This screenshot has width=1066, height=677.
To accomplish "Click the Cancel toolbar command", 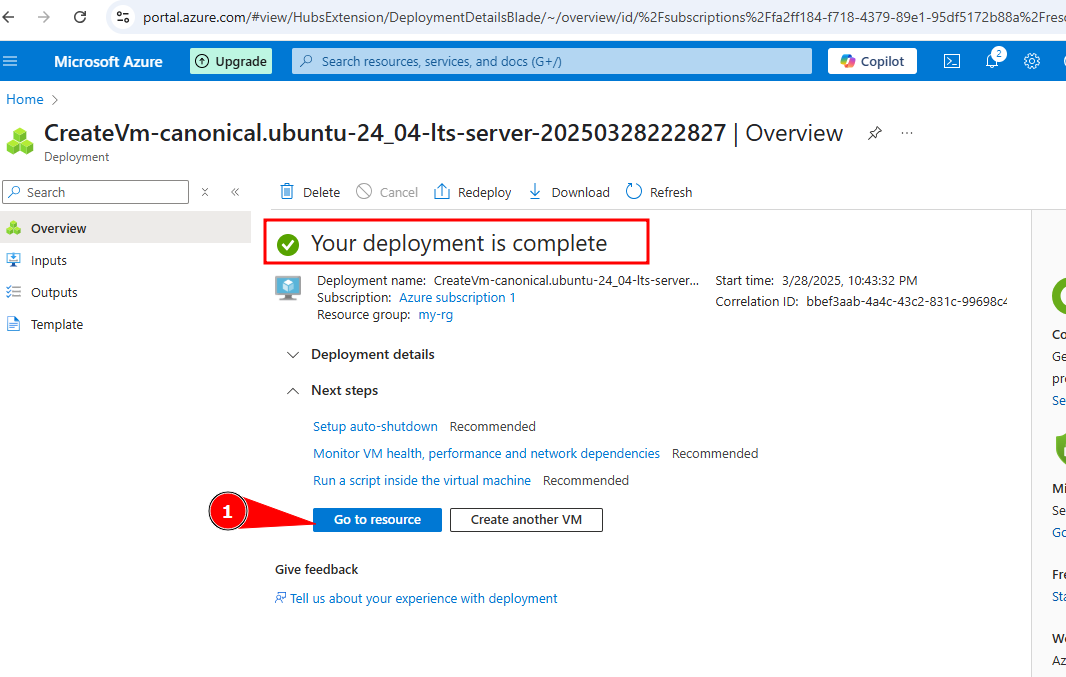I will tap(387, 192).
